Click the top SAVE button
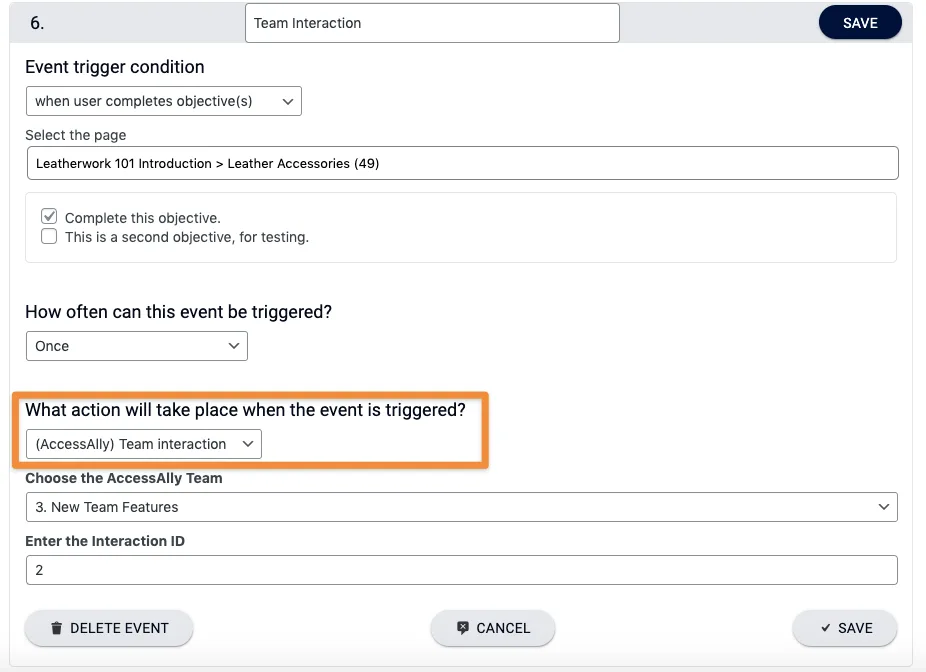926x672 pixels. tap(860, 21)
